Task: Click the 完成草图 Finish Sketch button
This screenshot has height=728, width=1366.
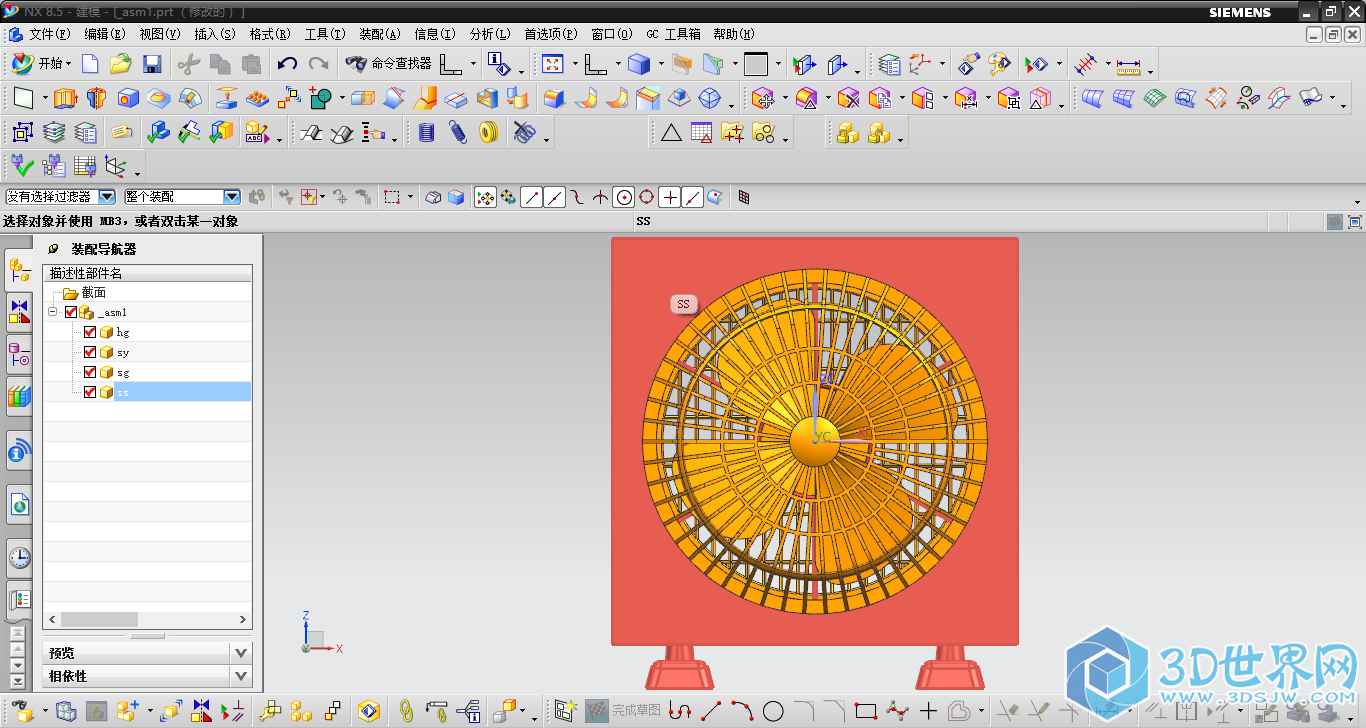Action: point(624,710)
